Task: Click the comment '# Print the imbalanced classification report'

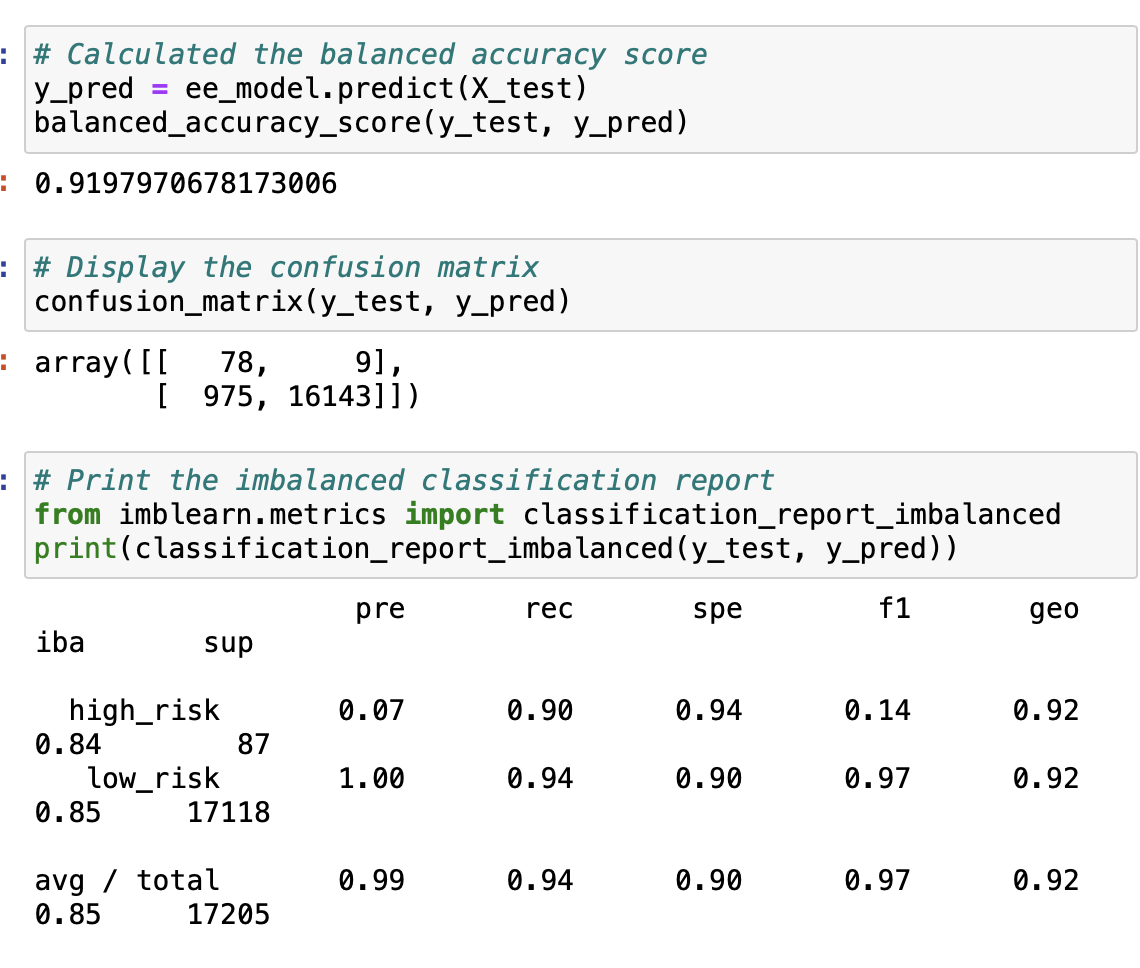Action: (404, 481)
